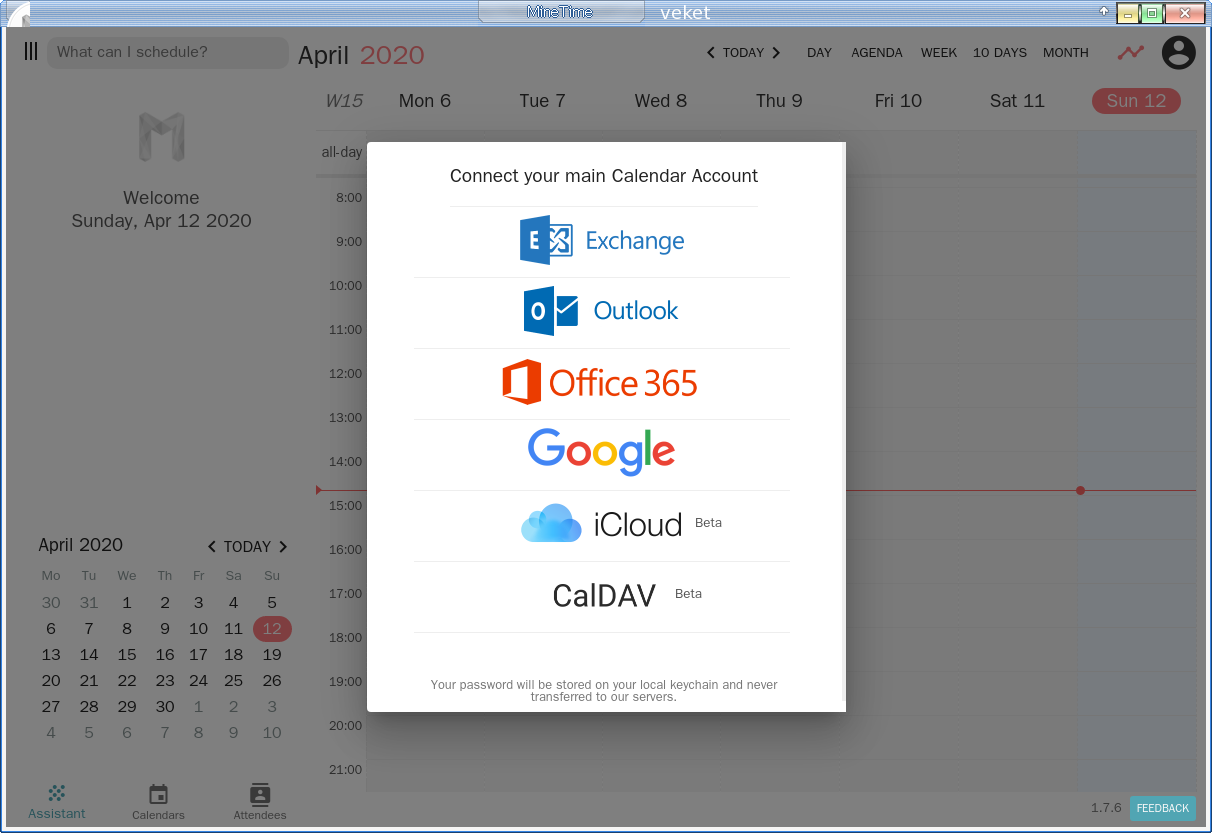Open the user profile account icon
Viewport: 1212px width, 833px height.
(1179, 52)
